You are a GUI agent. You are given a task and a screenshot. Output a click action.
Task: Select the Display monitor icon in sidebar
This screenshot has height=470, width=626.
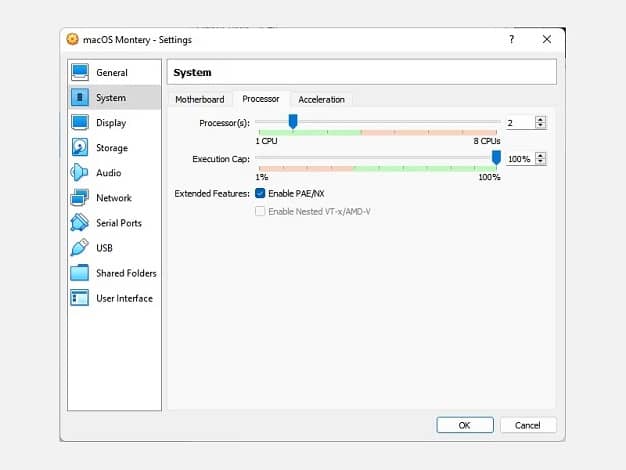click(x=80, y=123)
